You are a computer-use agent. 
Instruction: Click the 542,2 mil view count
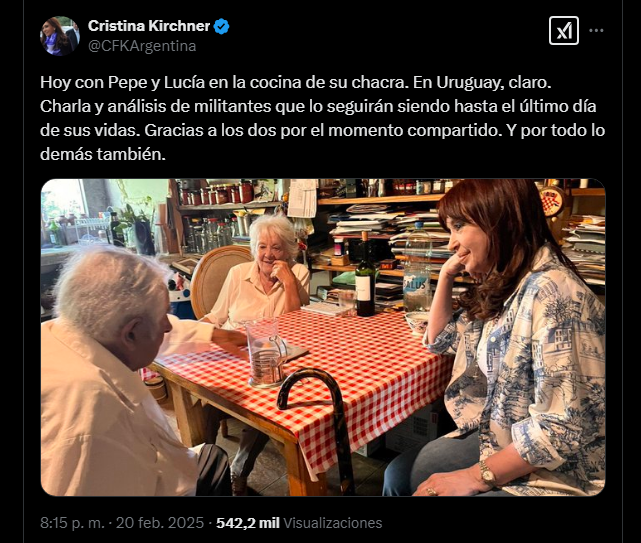[x=248, y=523]
